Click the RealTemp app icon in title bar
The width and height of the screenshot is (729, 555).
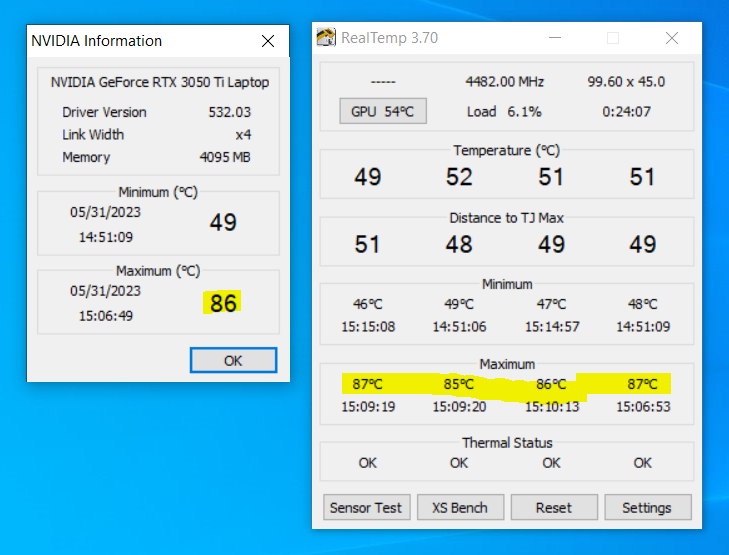point(326,37)
